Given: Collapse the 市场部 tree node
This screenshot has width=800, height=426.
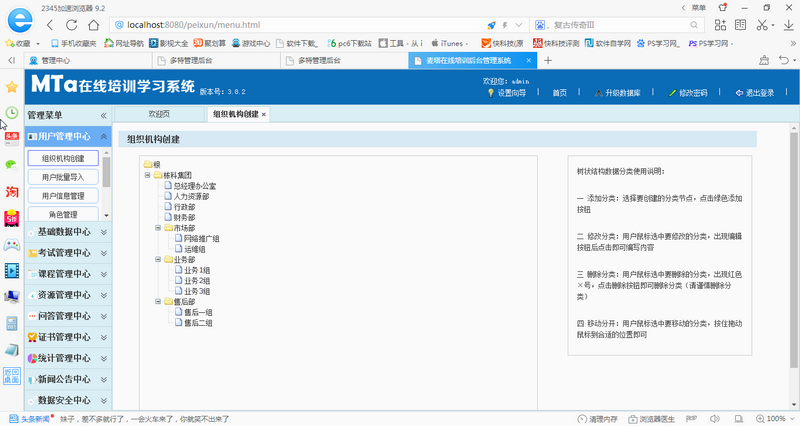Looking at the screenshot, I should coord(158,228).
